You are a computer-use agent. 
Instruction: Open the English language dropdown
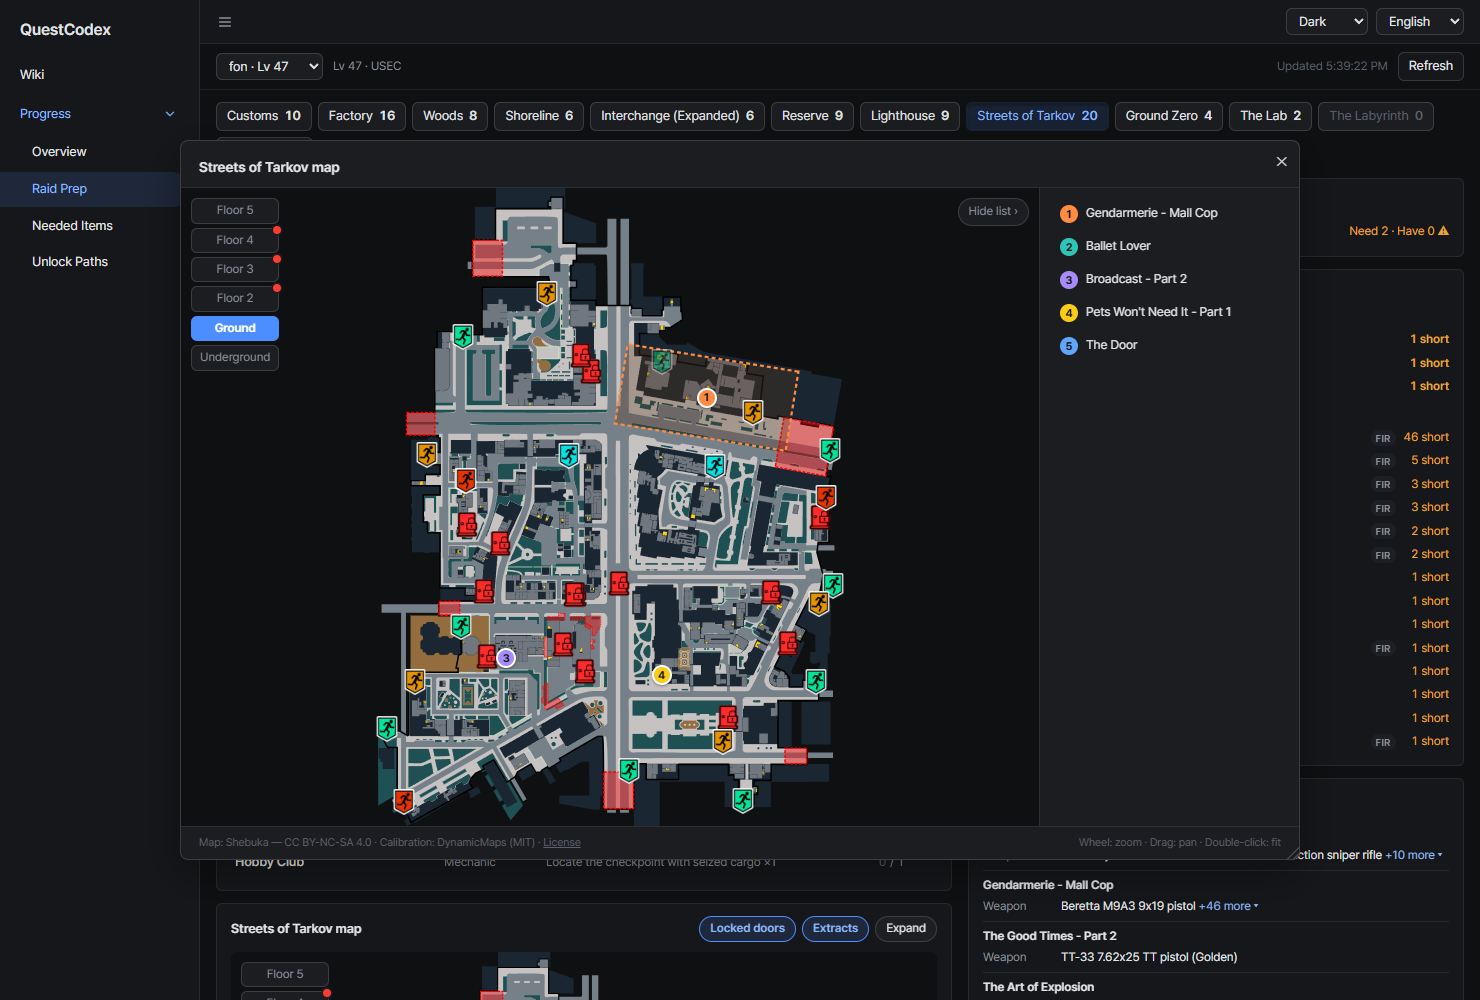point(1420,22)
